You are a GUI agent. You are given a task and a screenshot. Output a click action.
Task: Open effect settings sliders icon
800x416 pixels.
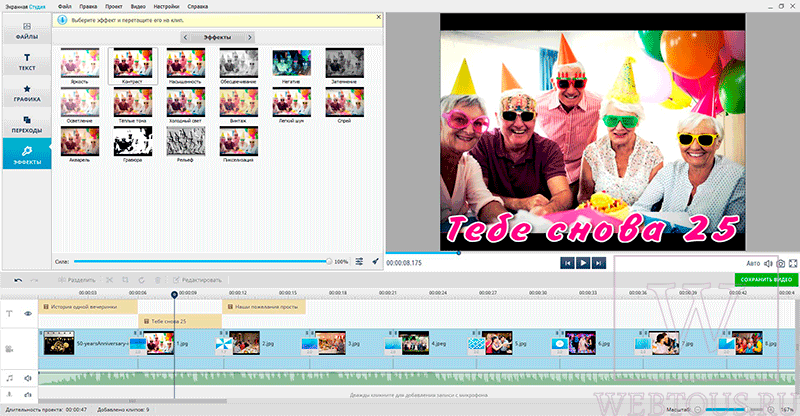359,261
